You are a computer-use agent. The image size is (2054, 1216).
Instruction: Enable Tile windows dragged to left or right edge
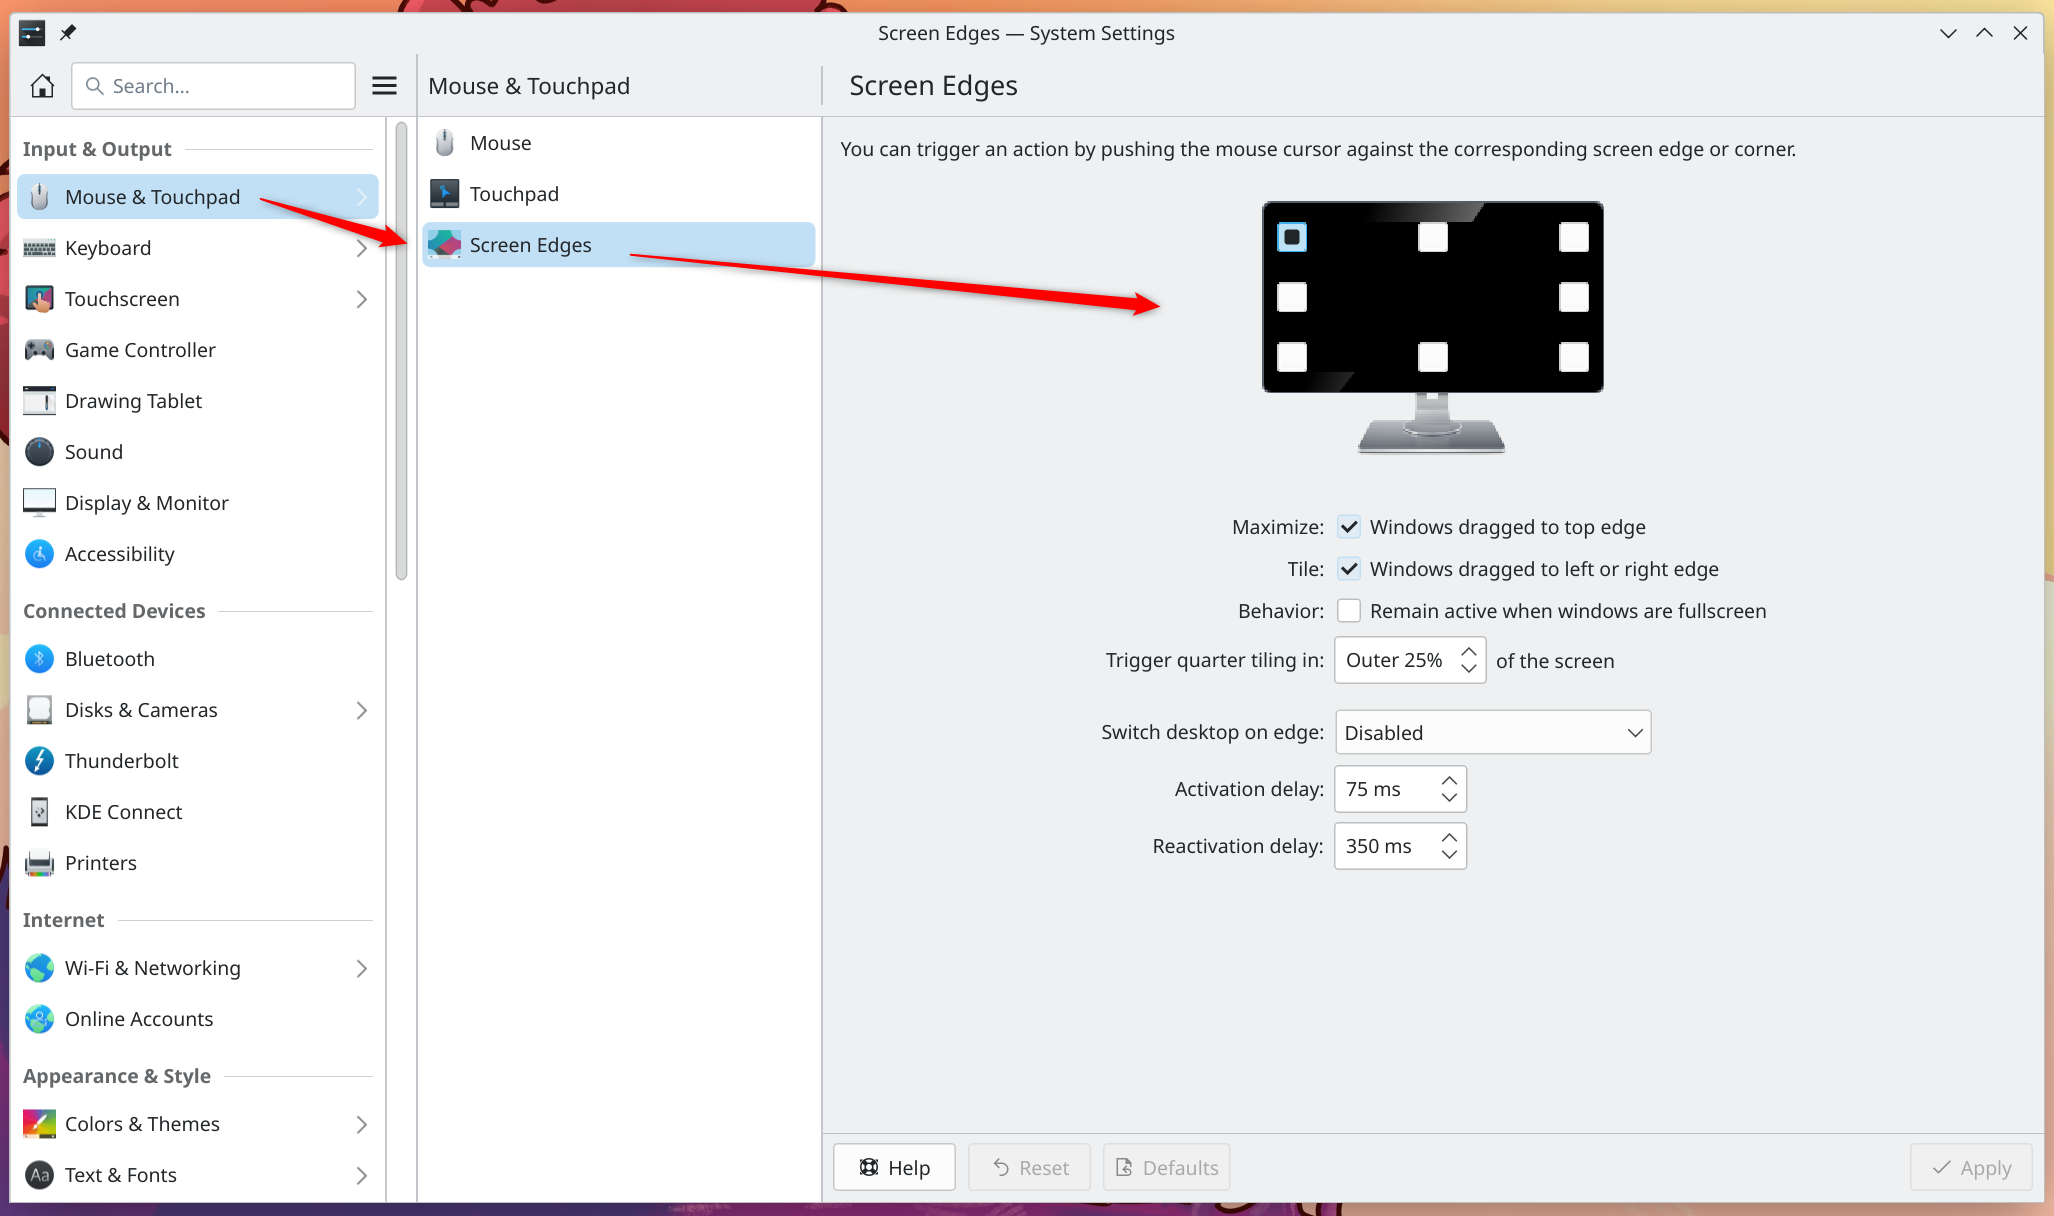point(1348,569)
